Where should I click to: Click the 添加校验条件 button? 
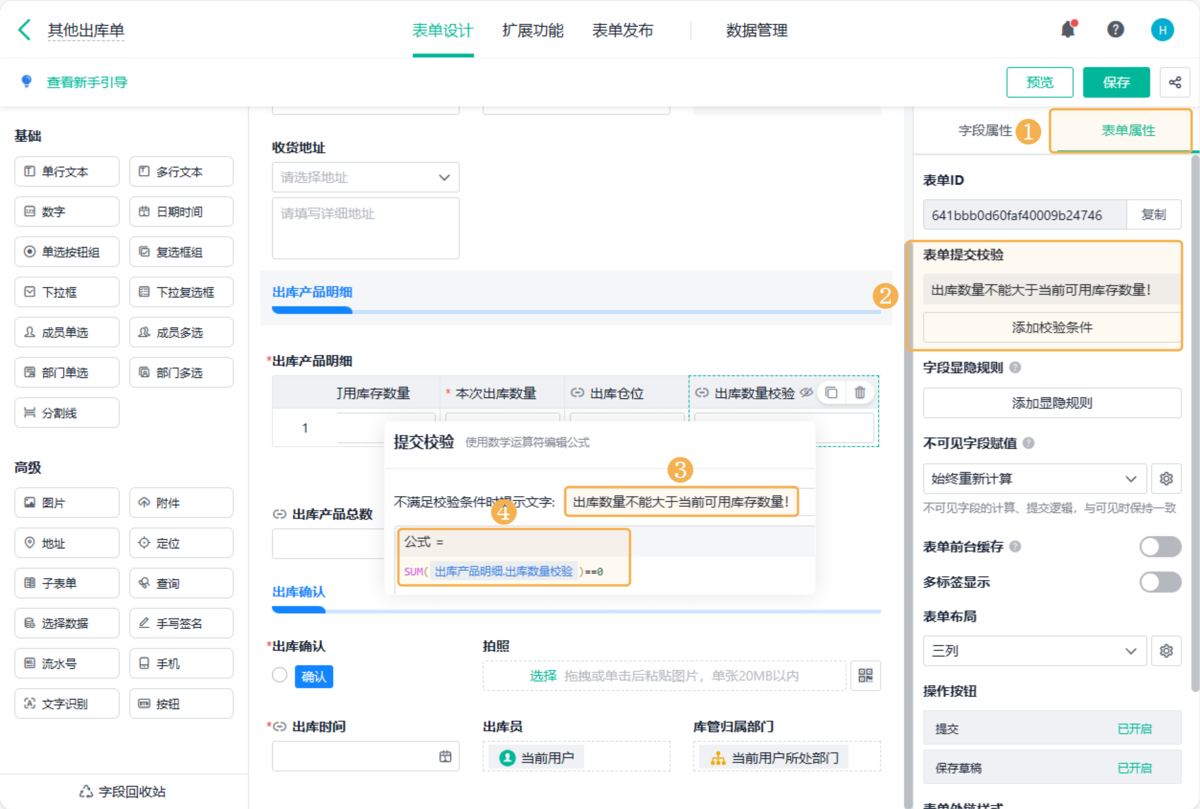pos(1052,327)
